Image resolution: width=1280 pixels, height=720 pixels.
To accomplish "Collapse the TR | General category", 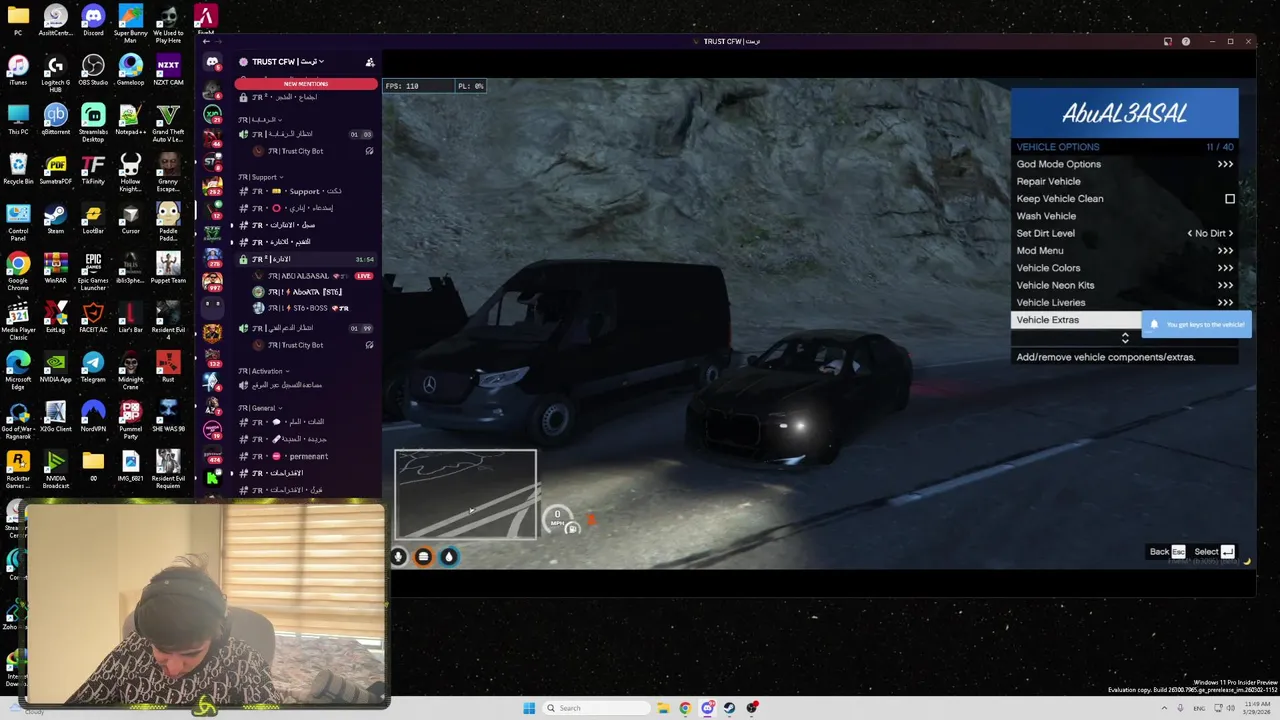I will 260,408.
